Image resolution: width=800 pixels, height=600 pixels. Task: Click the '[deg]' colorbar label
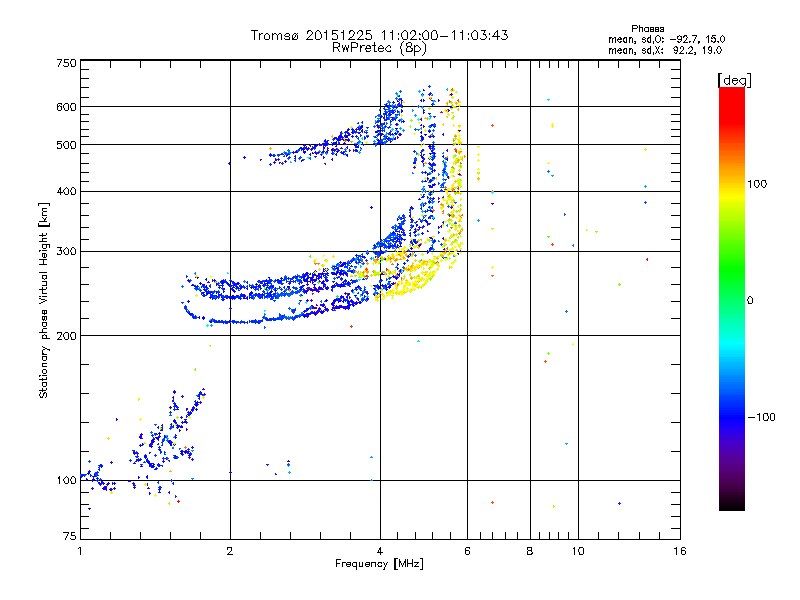click(734, 80)
